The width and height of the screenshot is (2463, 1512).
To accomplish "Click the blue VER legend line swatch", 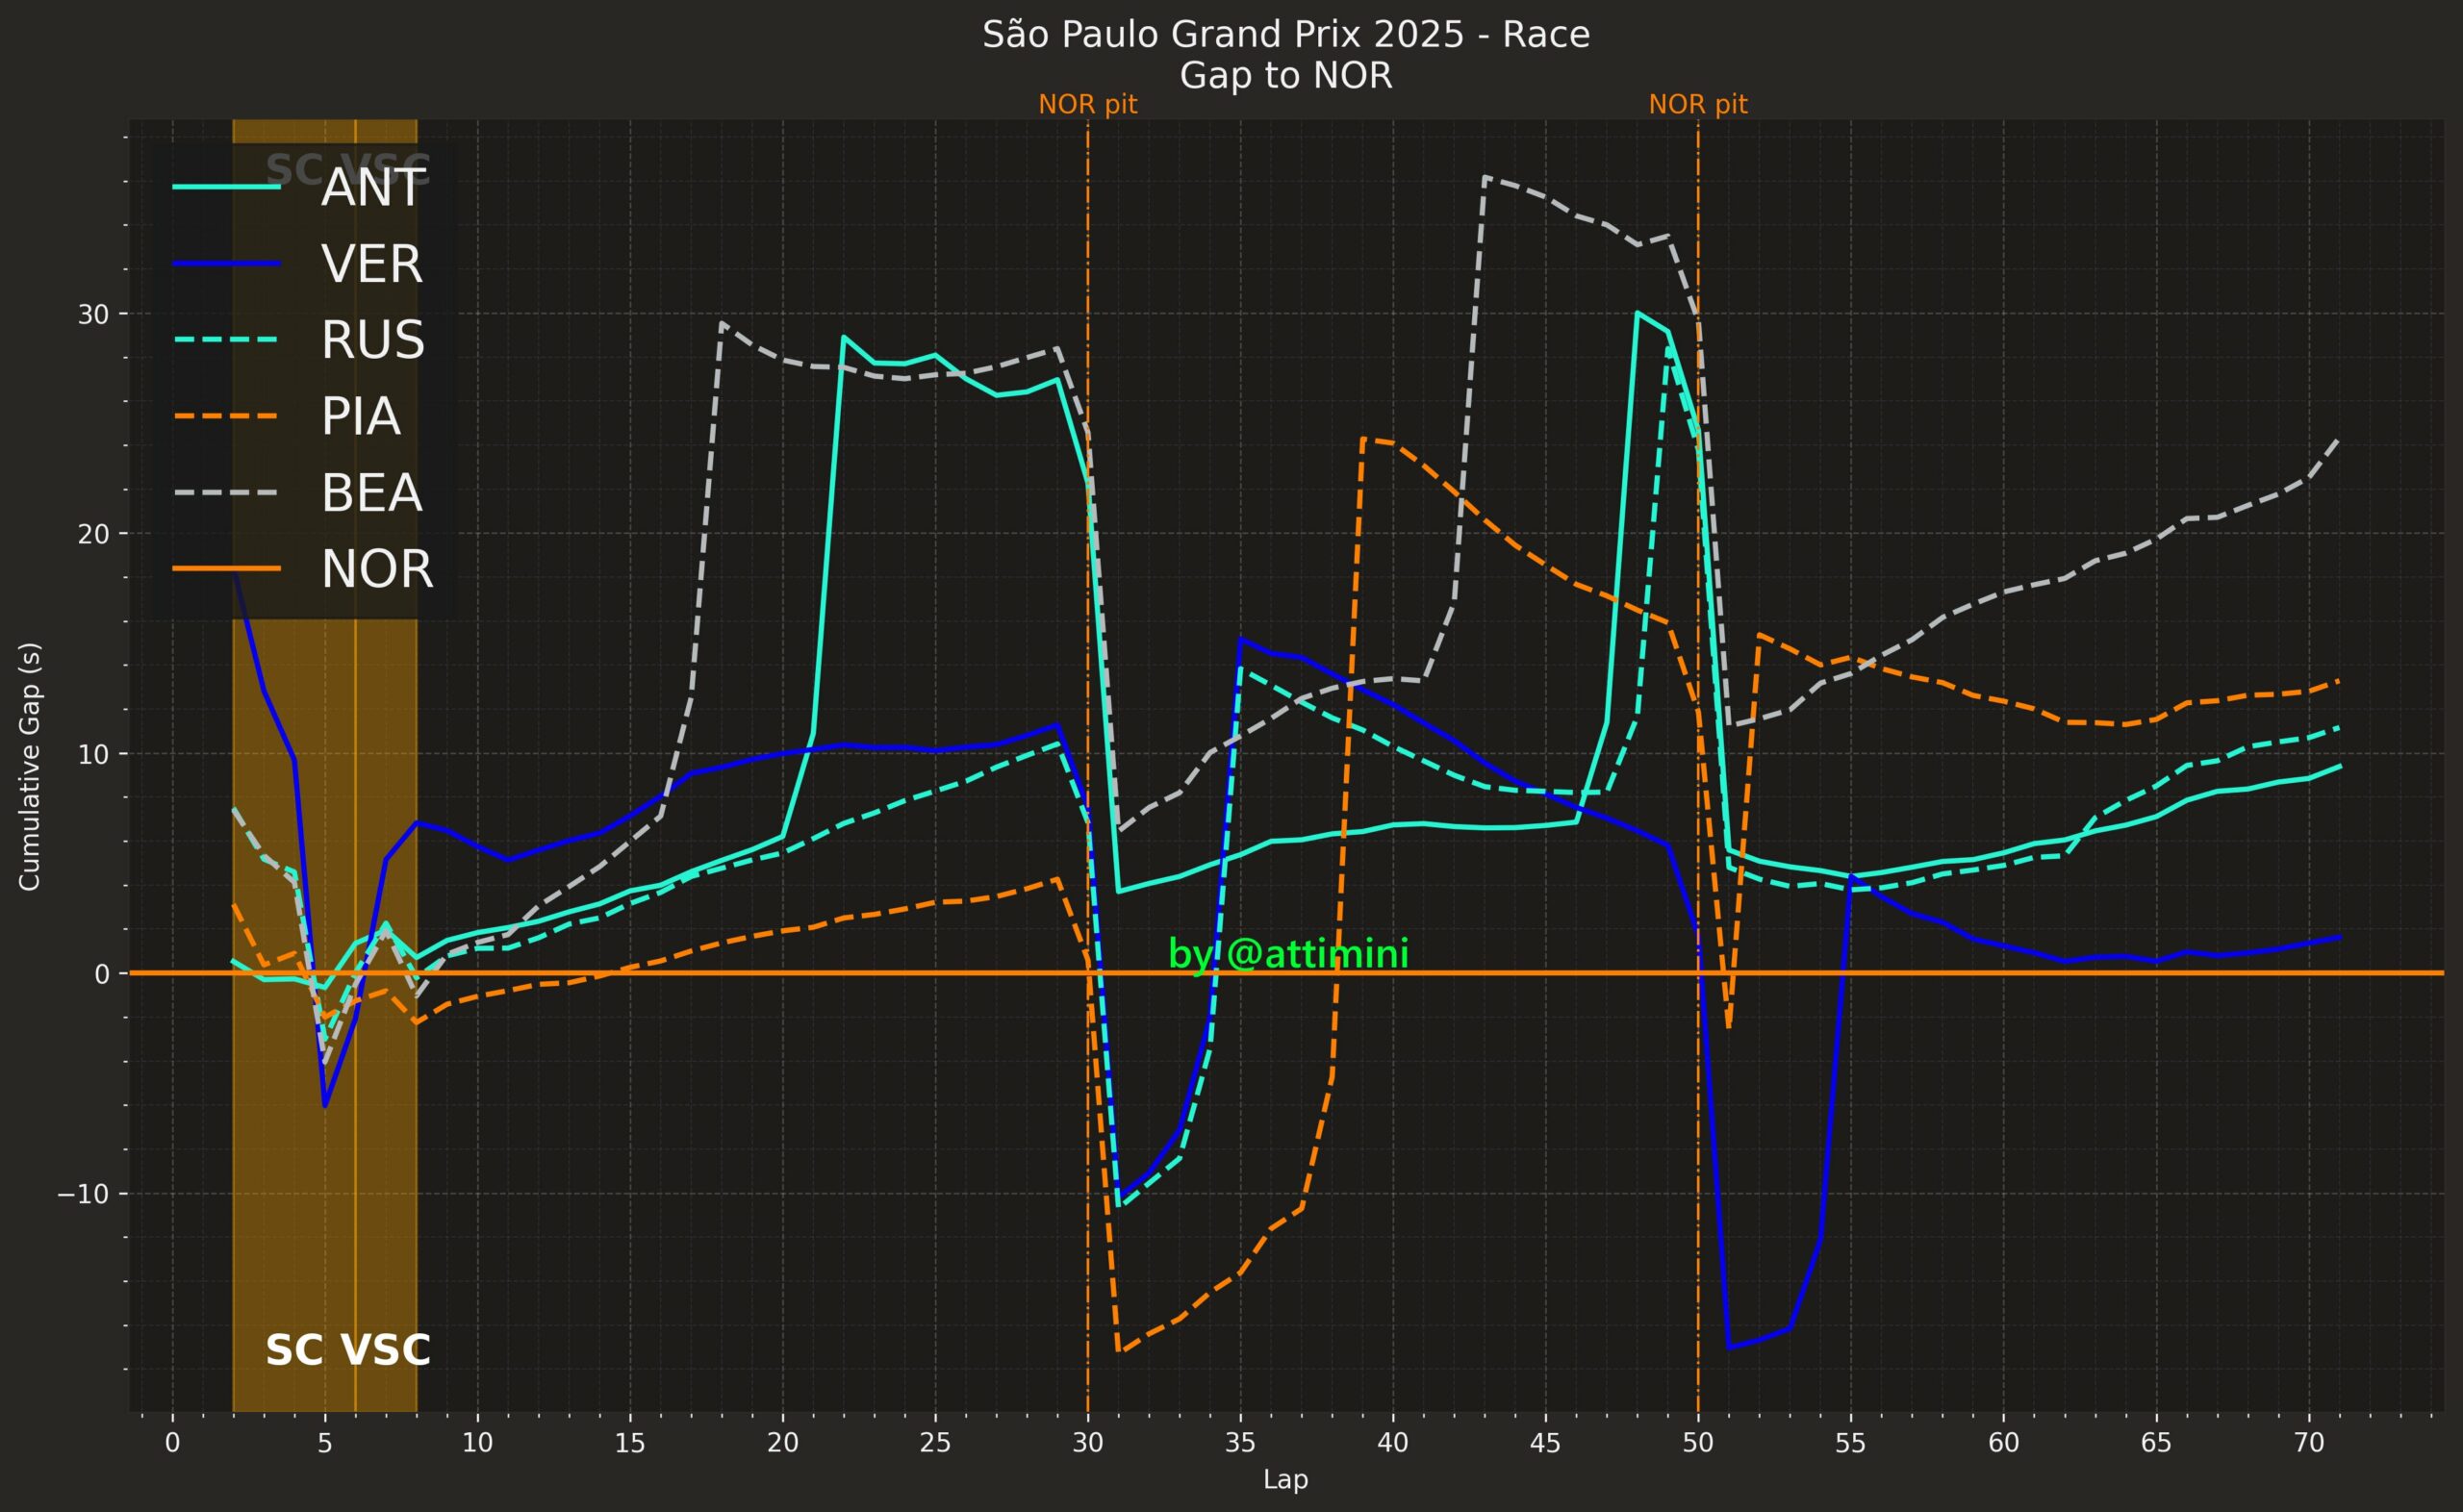I will tap(226, 263).
